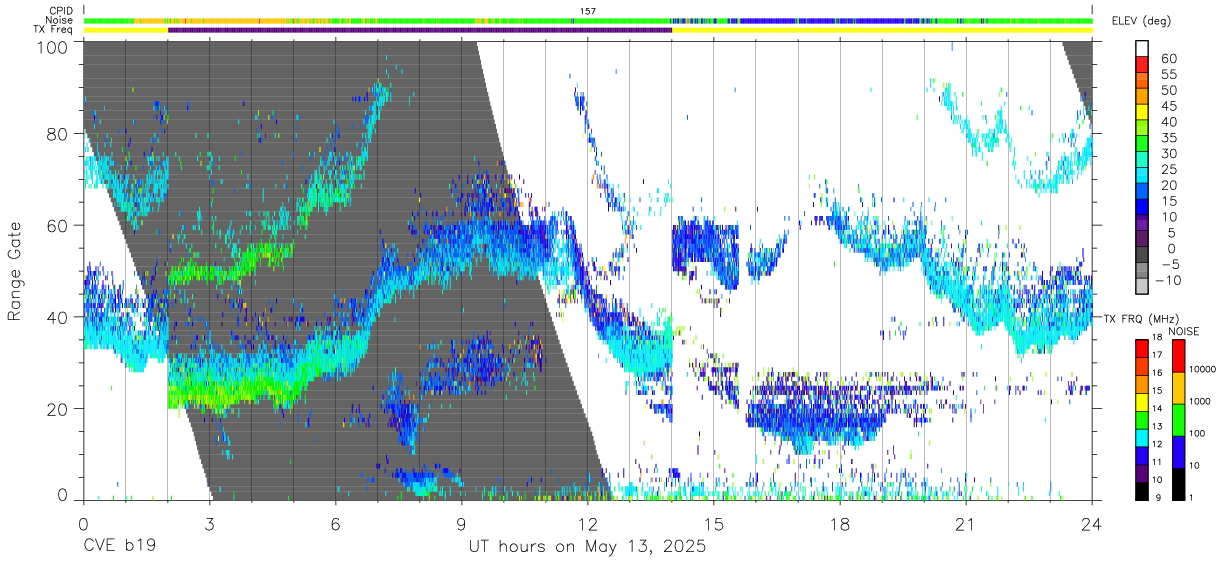Click the x-axis tick label '21'
Screen dimensions: 1228x567
pos(966,524)
